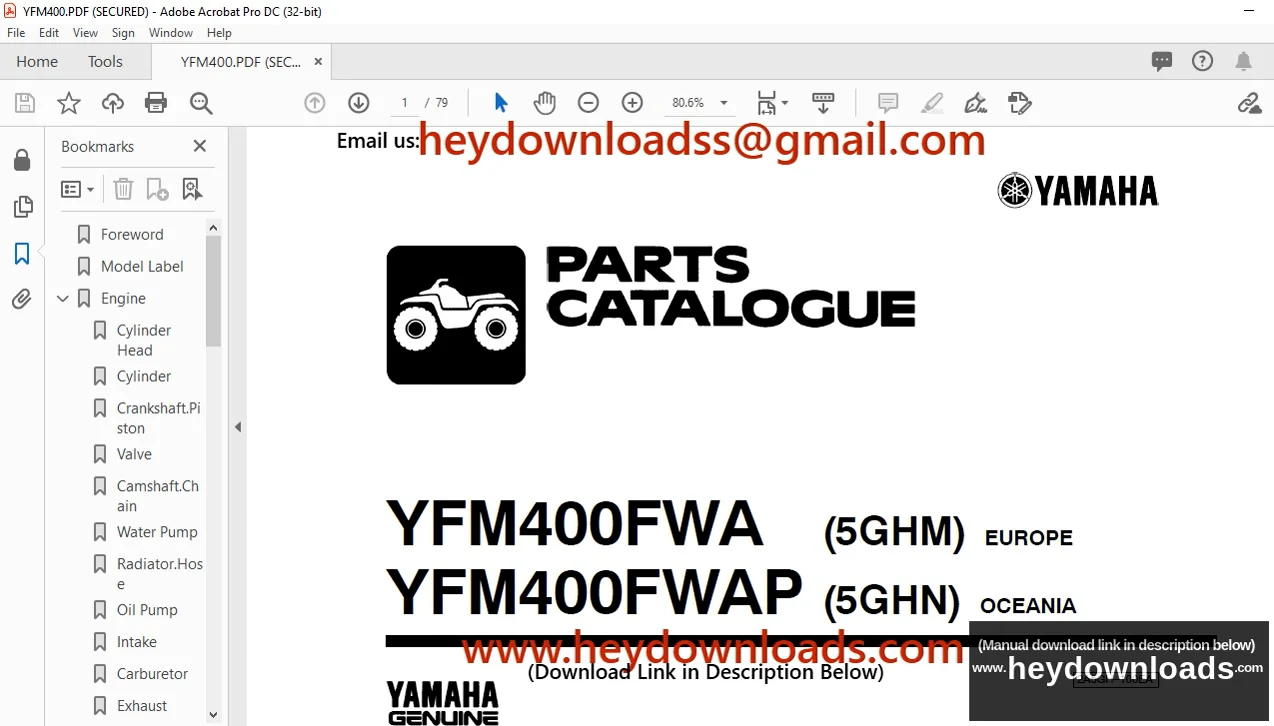Jump to Oil Pump bookmark
Image resolution: width=1274 pixels, height=726 pixels.
coord(147,610)
